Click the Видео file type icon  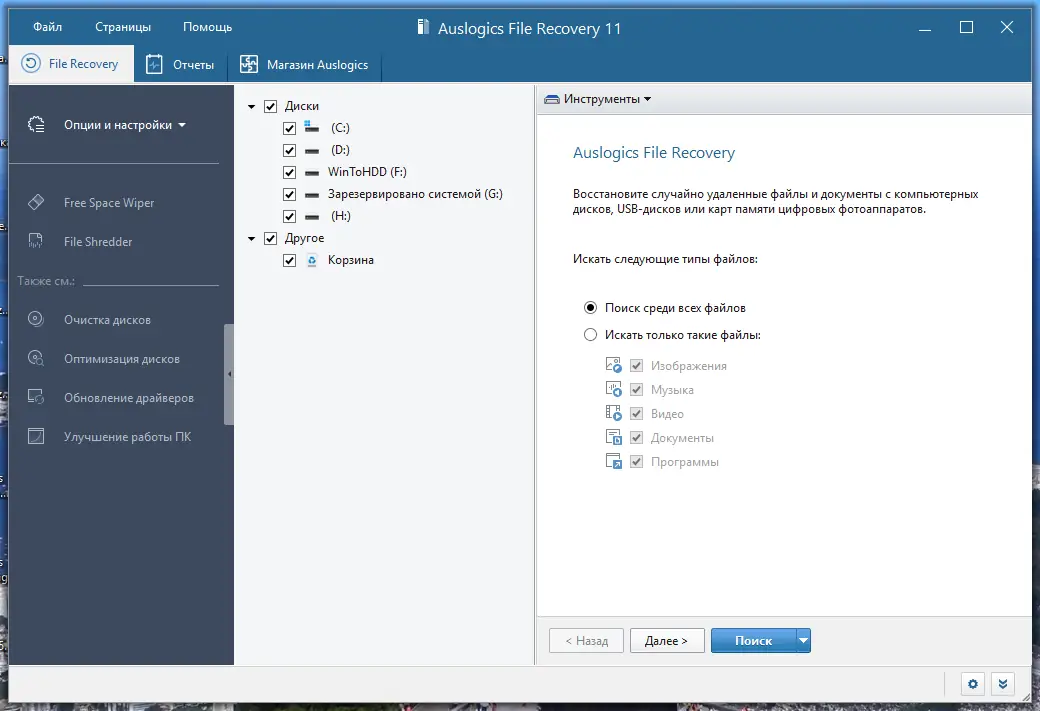coord(614,413)
